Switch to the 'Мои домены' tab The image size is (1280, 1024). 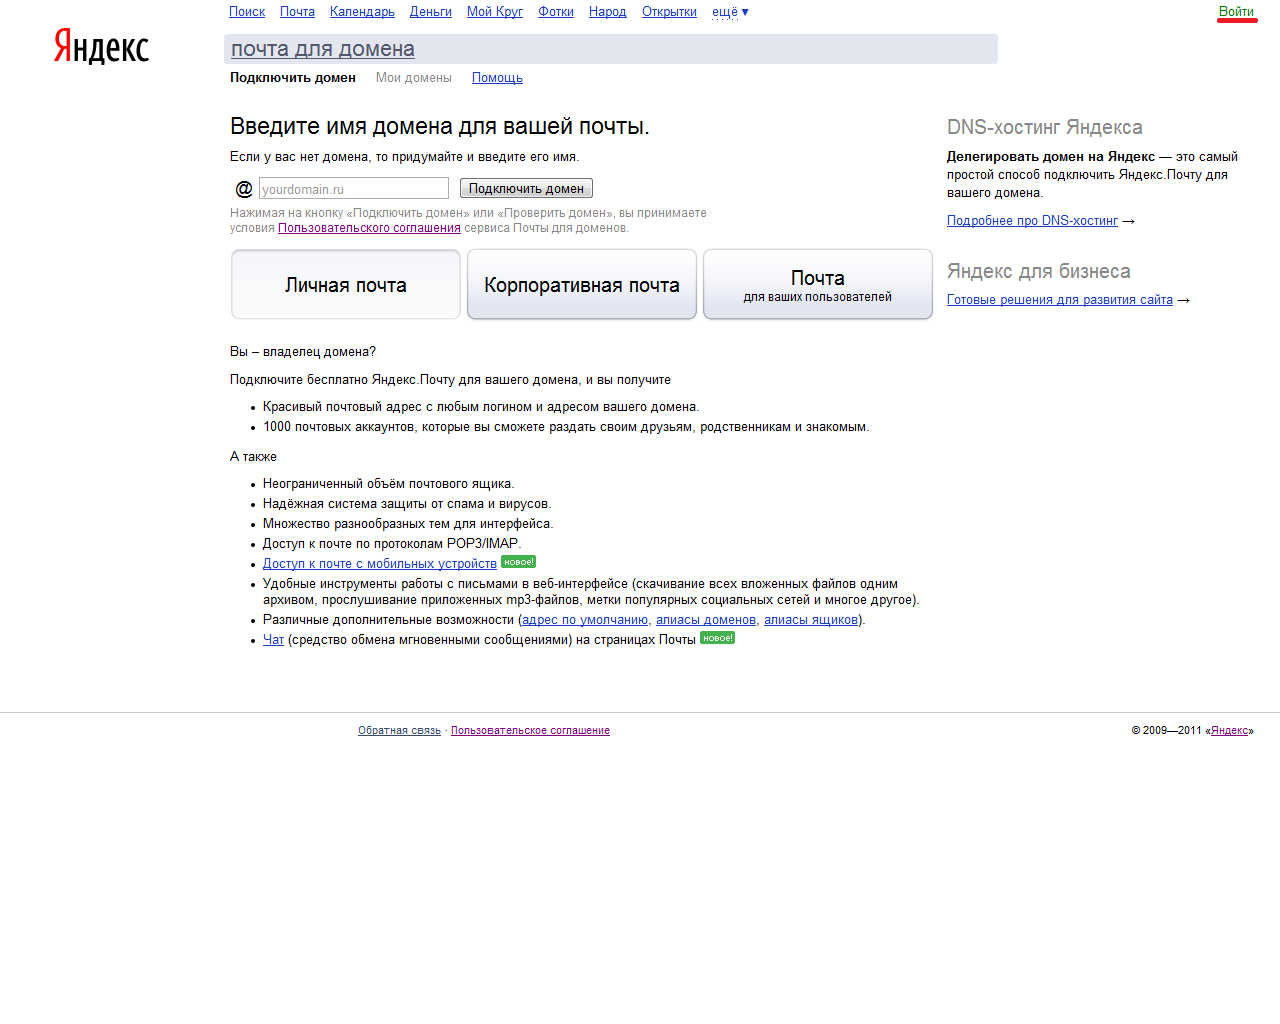tap(414, 78)
